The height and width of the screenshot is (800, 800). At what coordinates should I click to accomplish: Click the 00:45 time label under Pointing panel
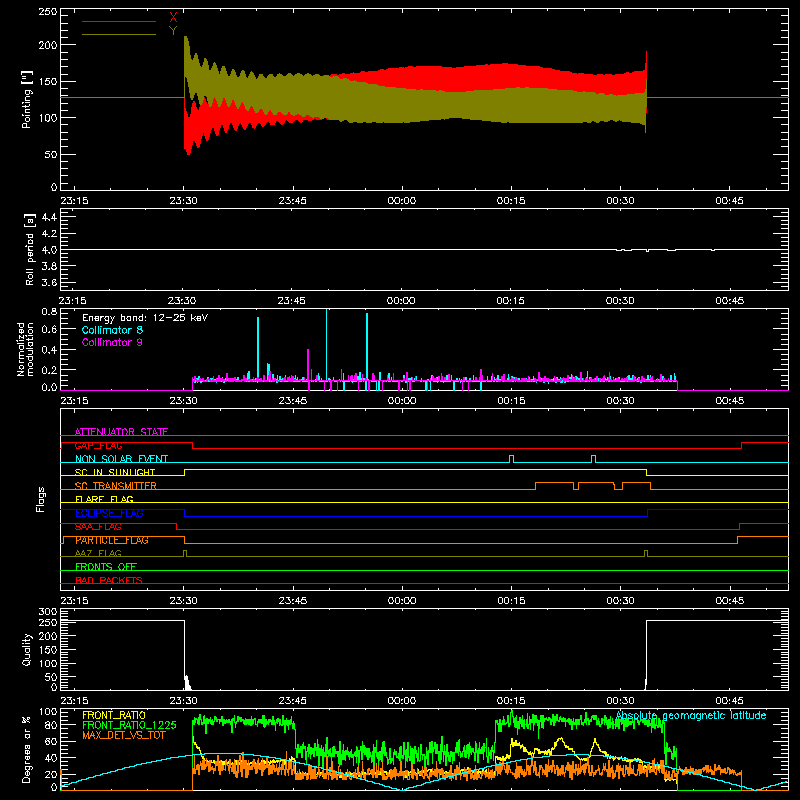click(729, 201)
